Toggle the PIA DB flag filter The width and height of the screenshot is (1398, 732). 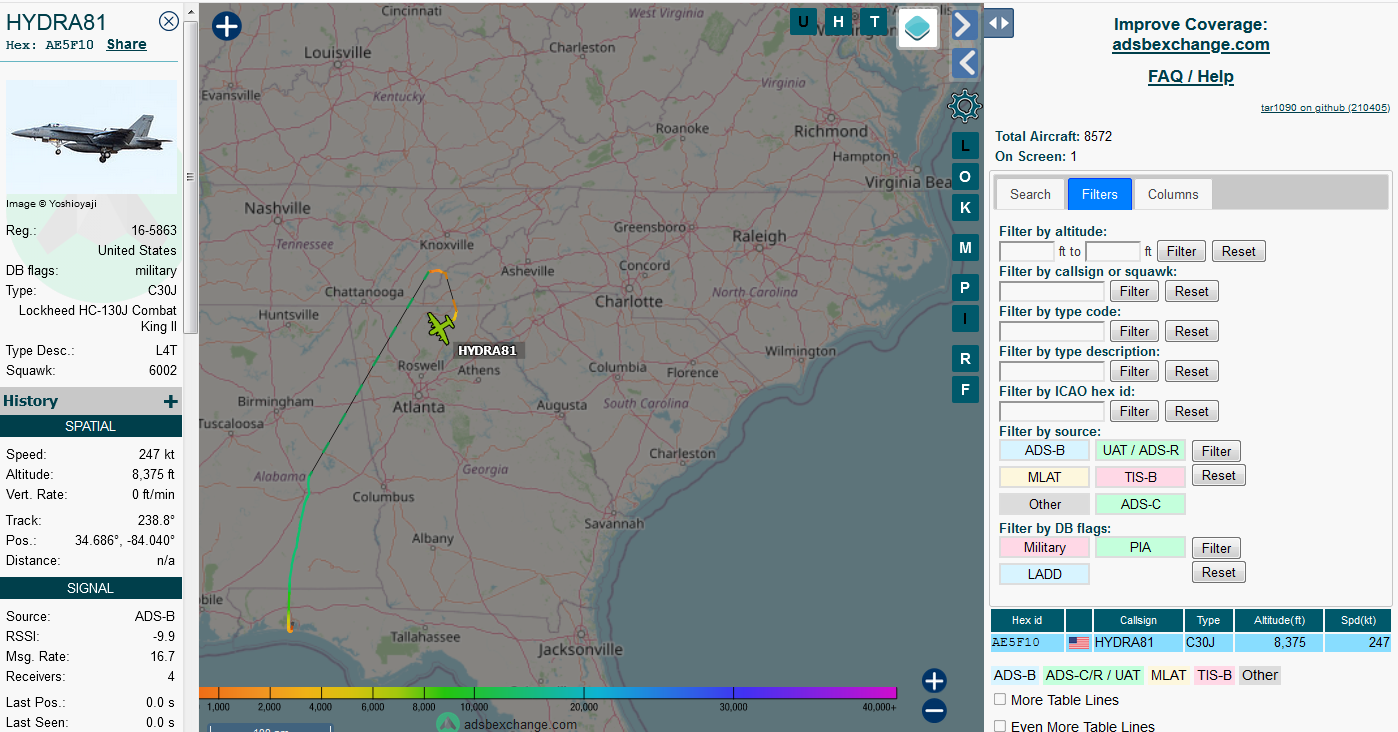point(1141,547)
